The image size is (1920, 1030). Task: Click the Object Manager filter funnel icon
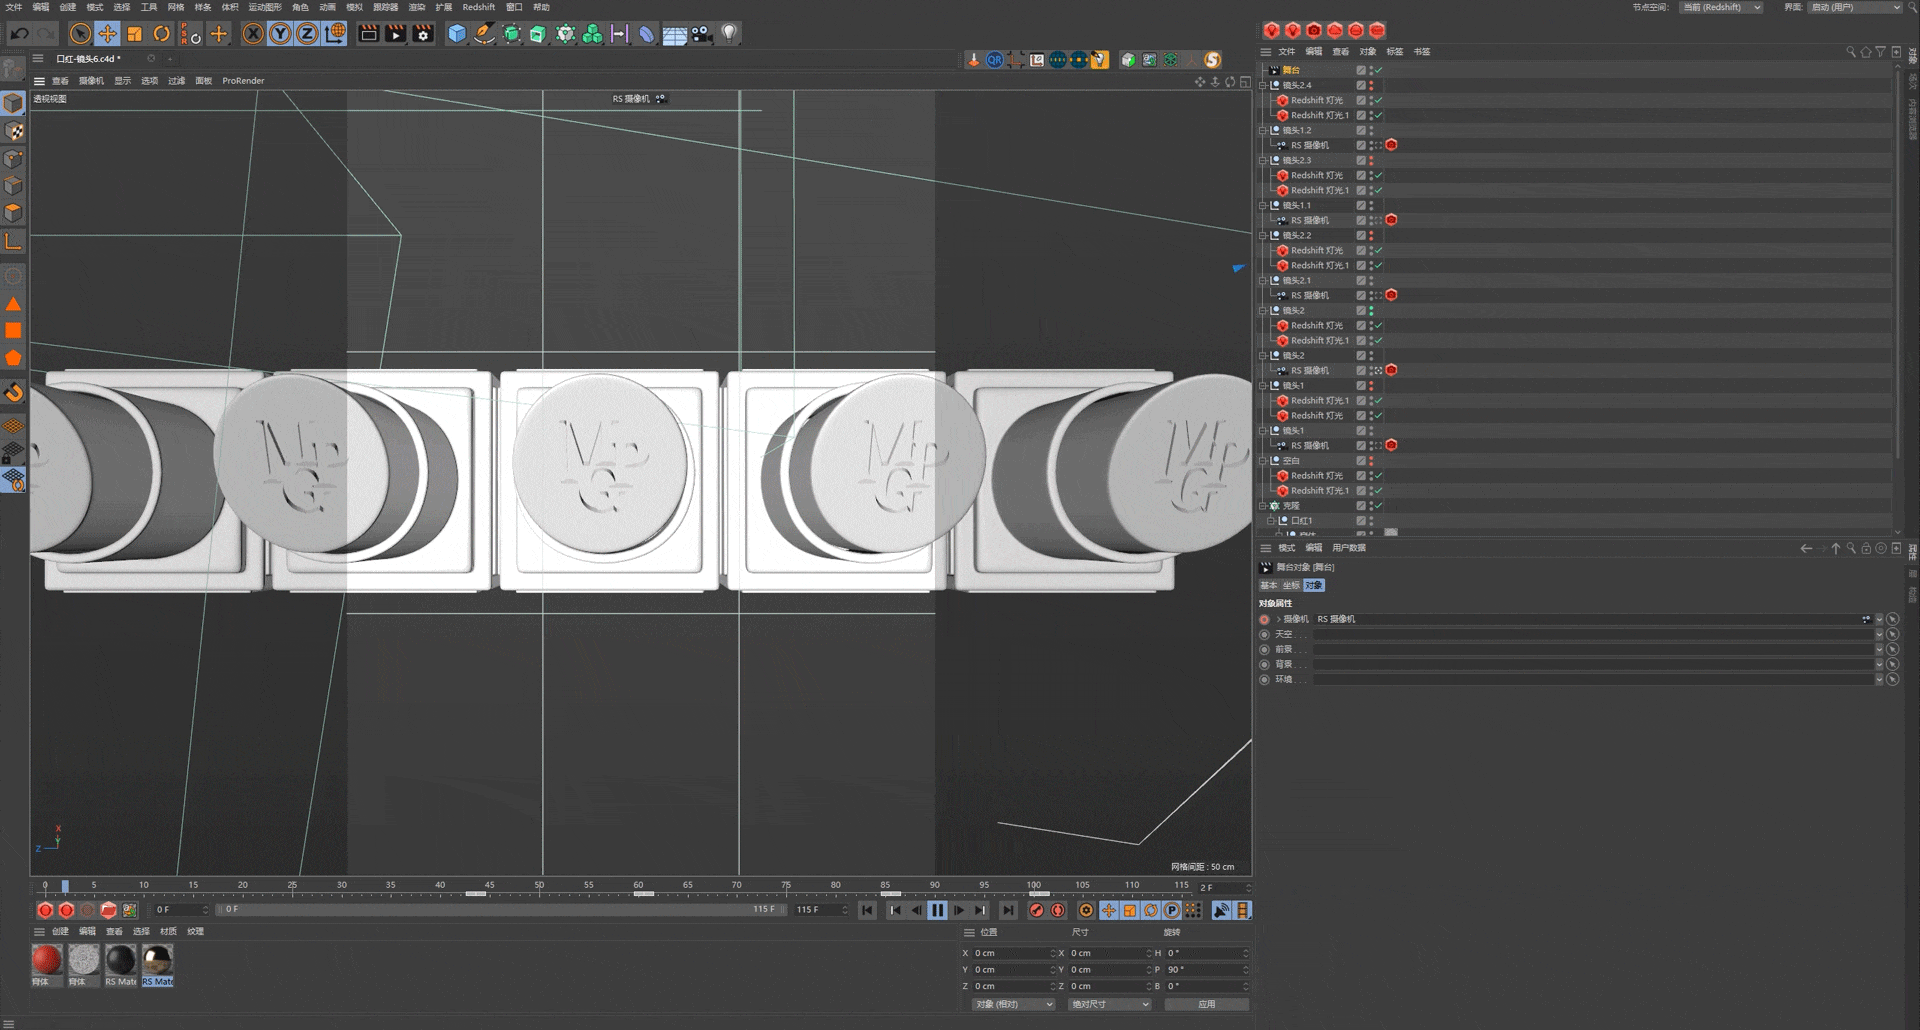[x=1881, y=52]
